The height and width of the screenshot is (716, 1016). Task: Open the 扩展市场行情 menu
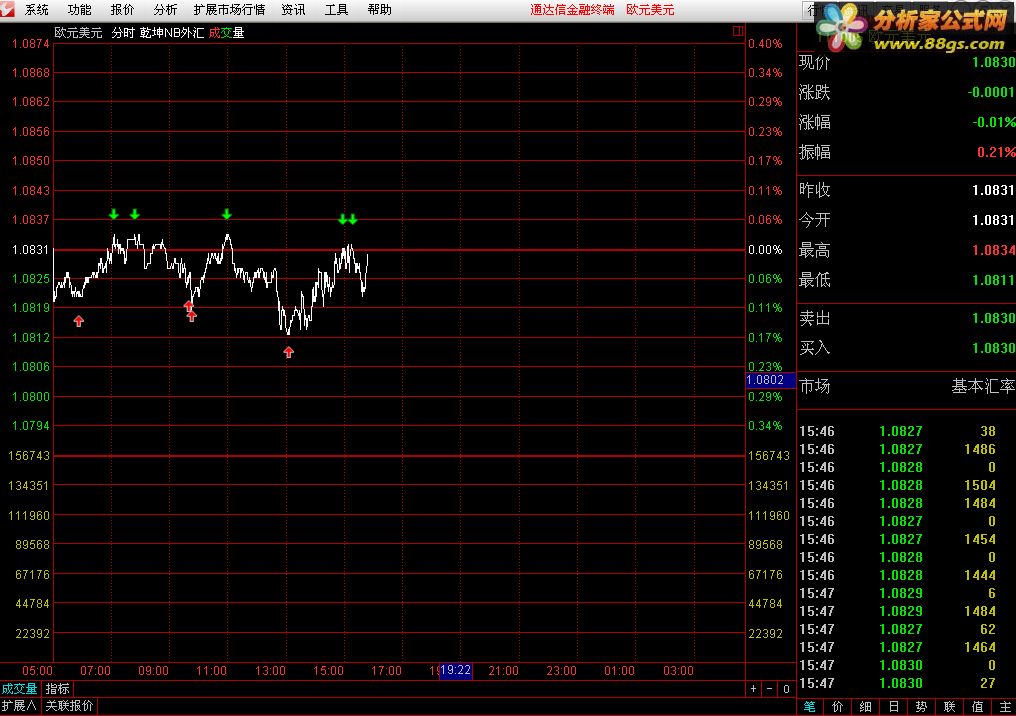229,10
